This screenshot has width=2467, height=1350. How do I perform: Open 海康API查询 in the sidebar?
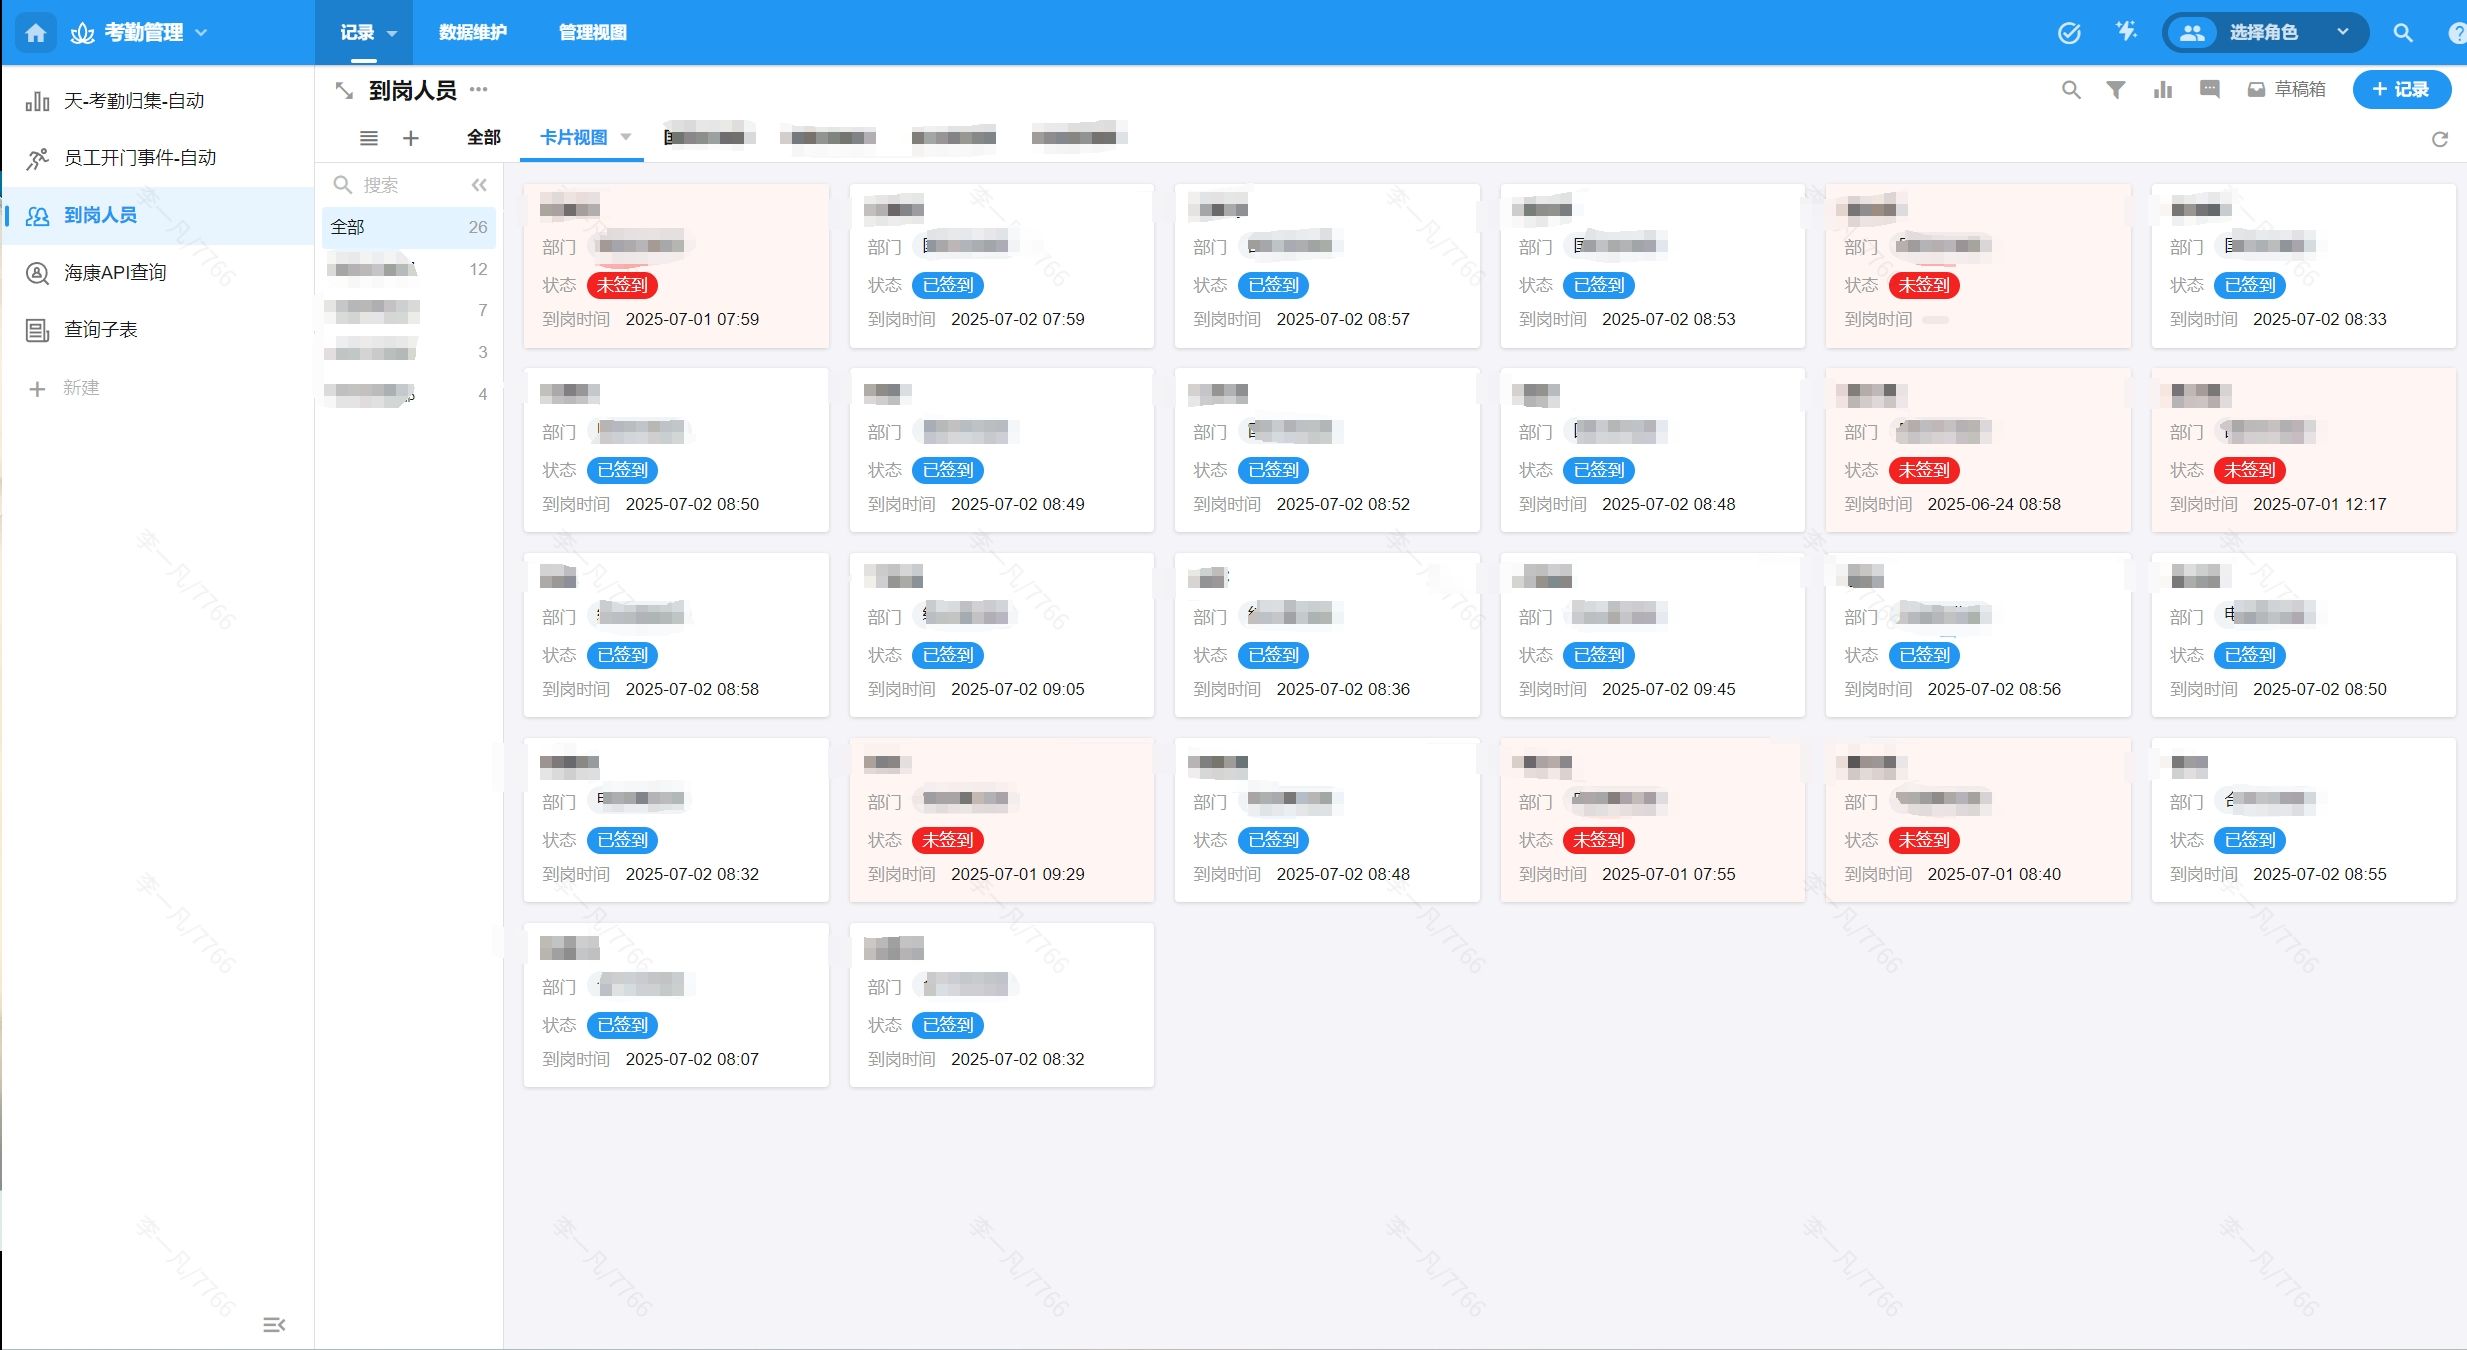pyautogui.click(x=115, y=272)
